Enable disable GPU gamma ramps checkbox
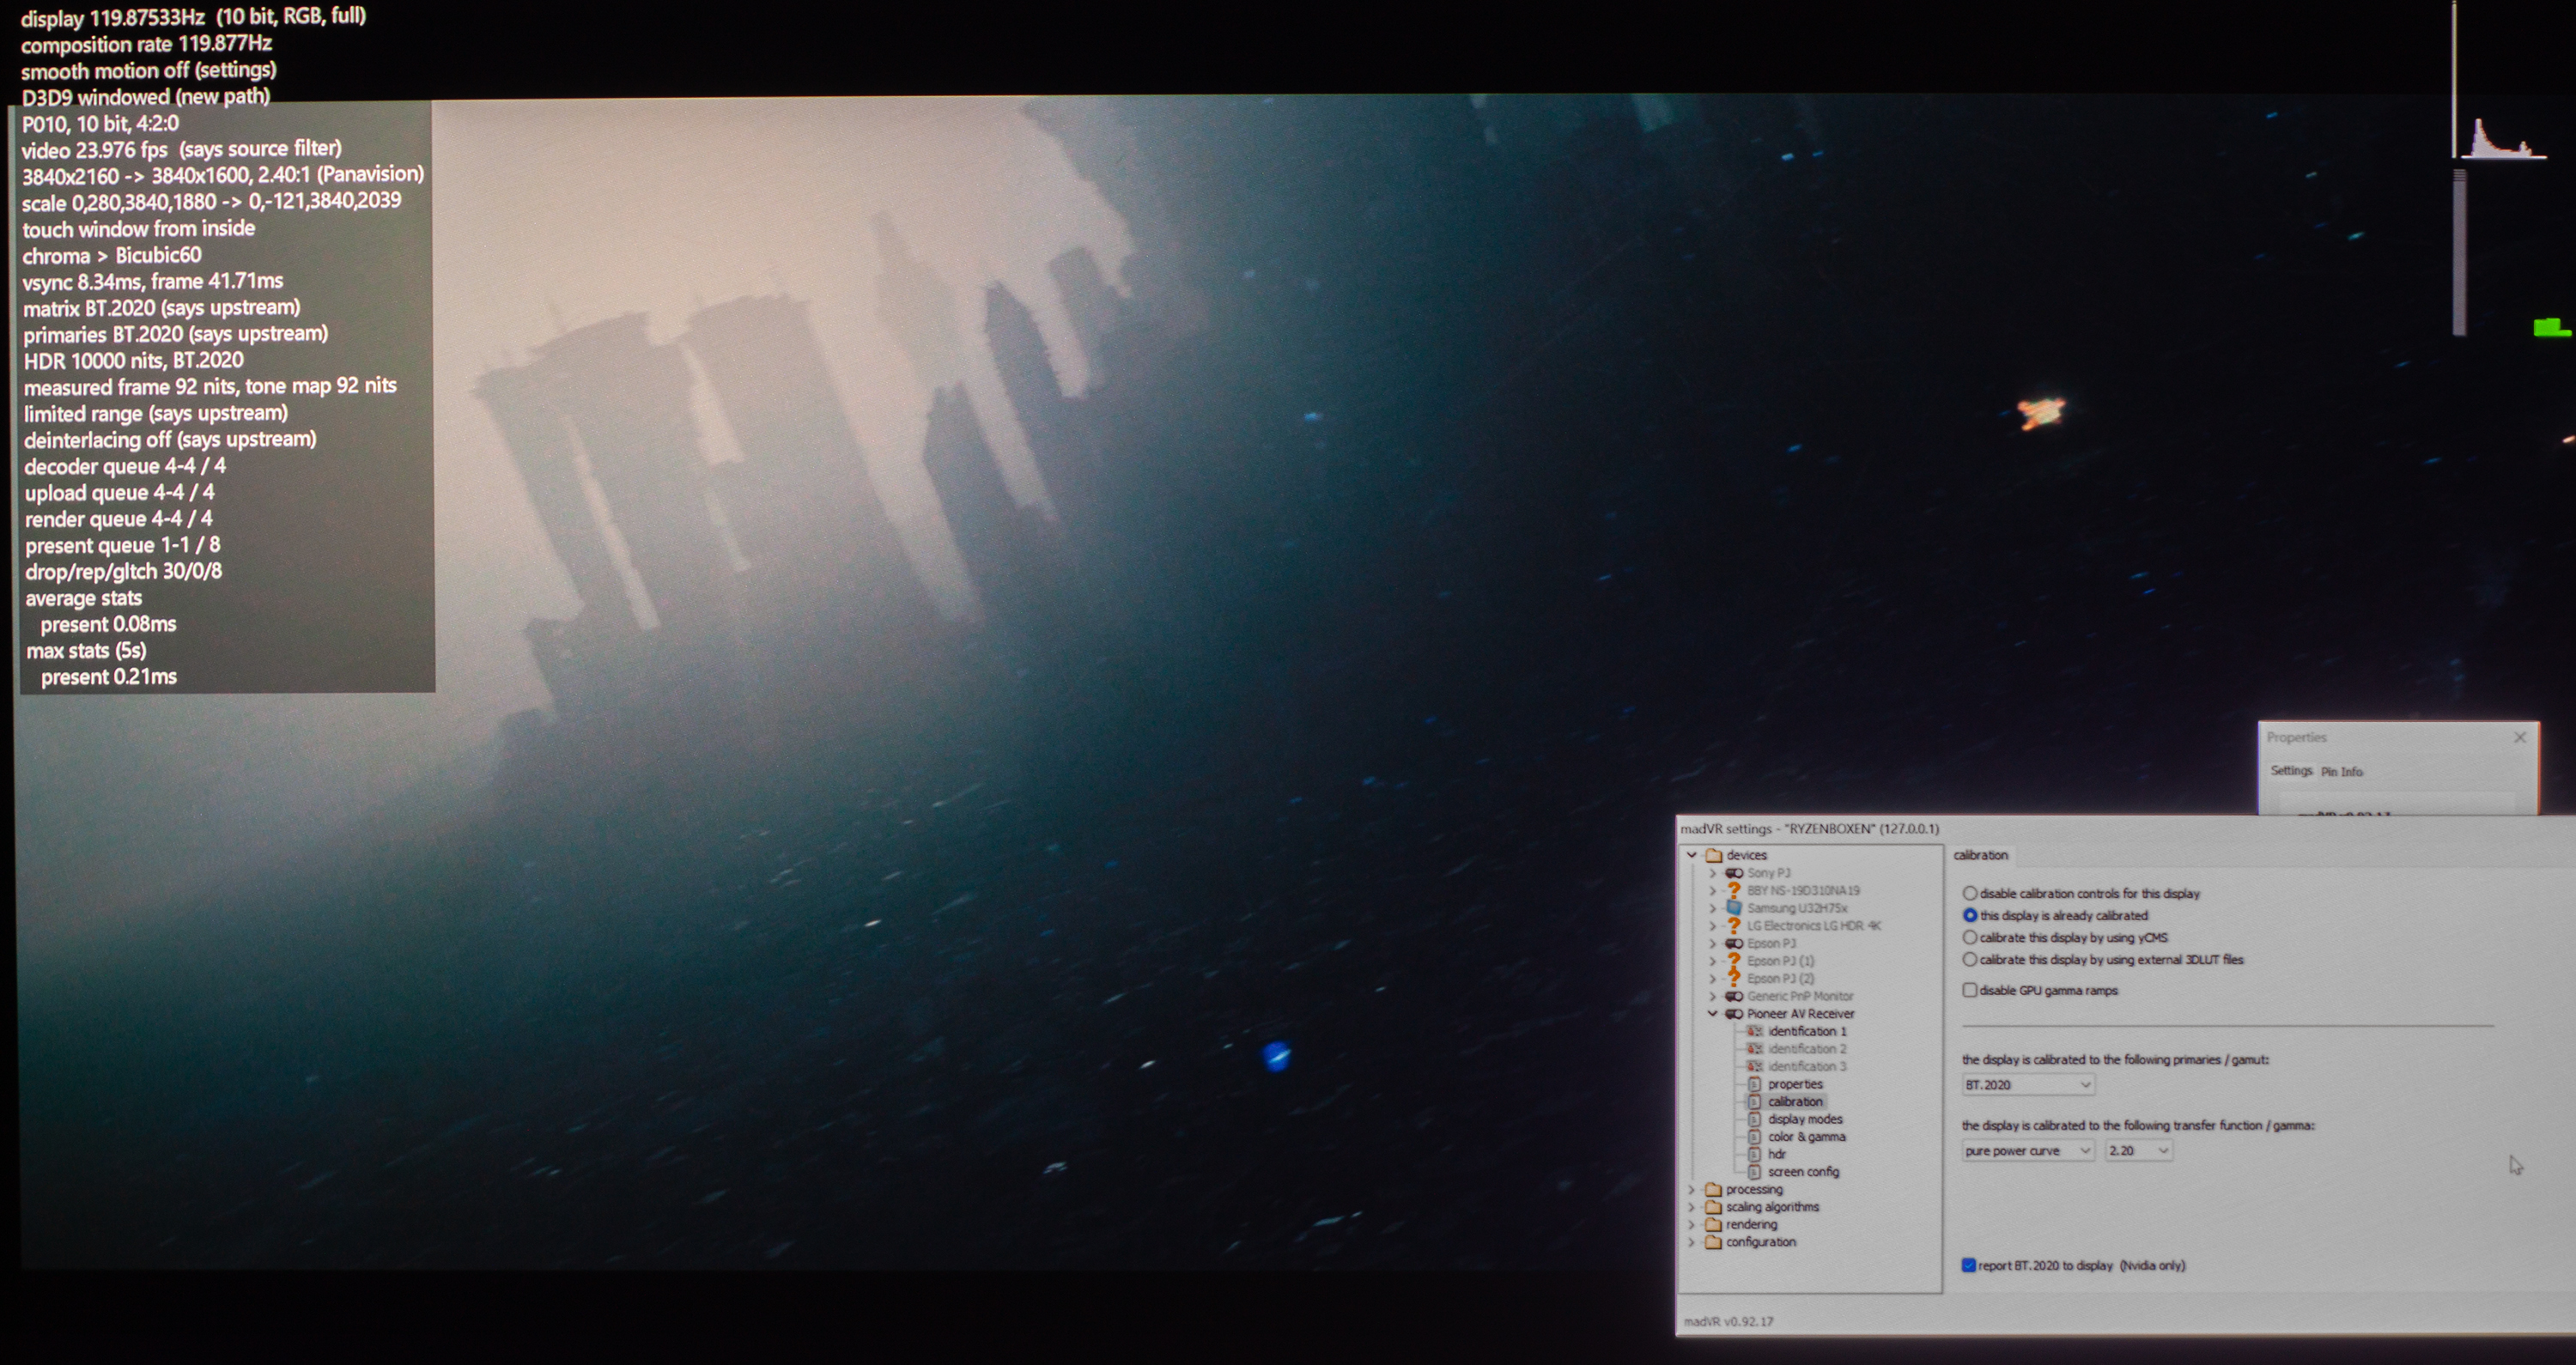Viewport: 2576px width, 1365px height. click(1970, 990)
